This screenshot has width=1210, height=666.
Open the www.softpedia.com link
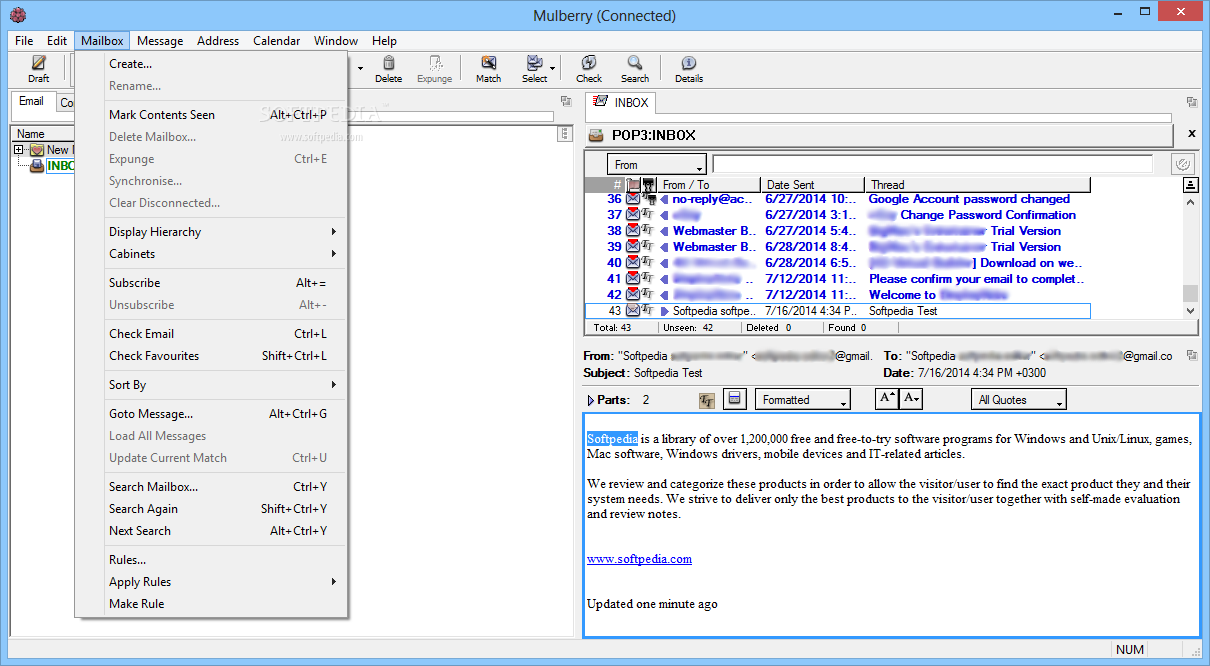coord(639,559)
